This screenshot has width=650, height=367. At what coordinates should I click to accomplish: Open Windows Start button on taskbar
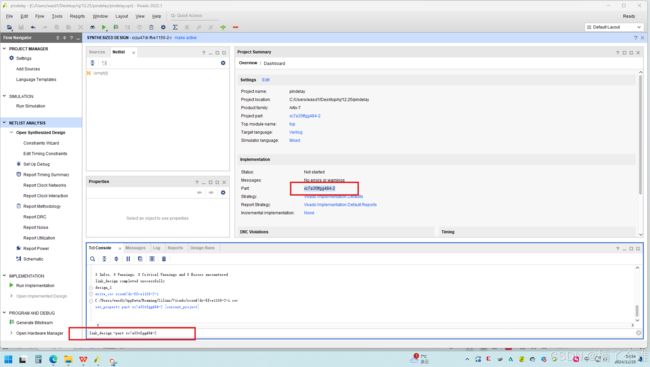pyautogui.click(x=8, y=360)
